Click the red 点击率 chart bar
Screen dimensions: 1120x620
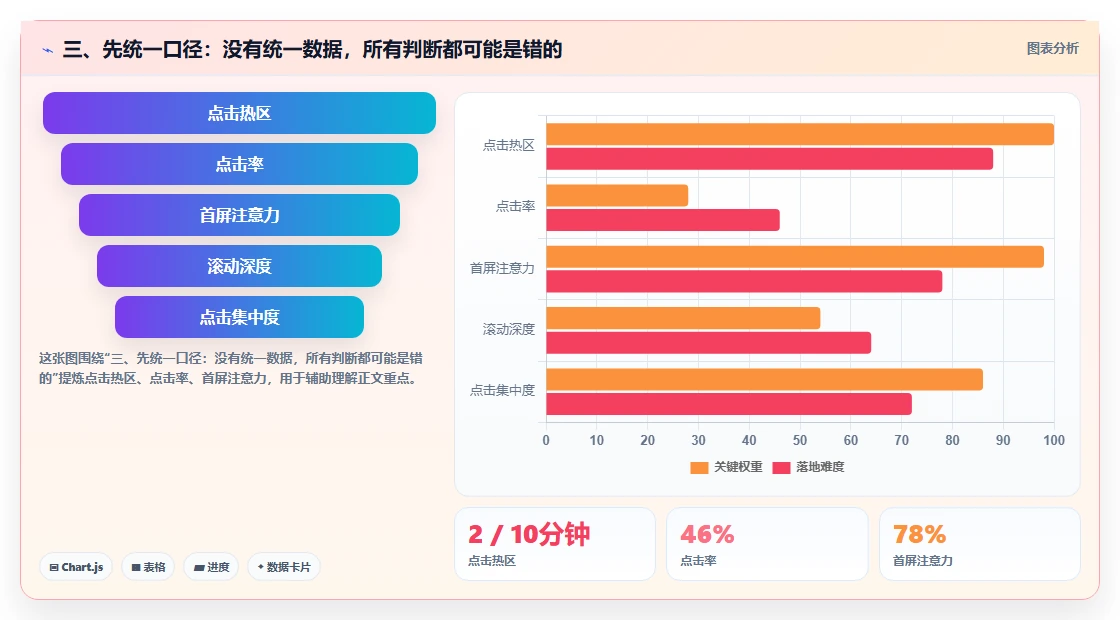(x=663, y=220)
